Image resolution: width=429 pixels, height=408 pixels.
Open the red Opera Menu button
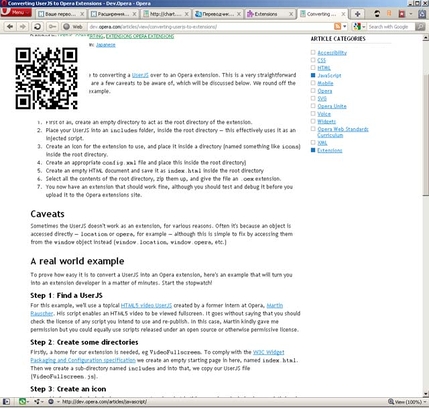pyautogui.click(x=16, y=12)
